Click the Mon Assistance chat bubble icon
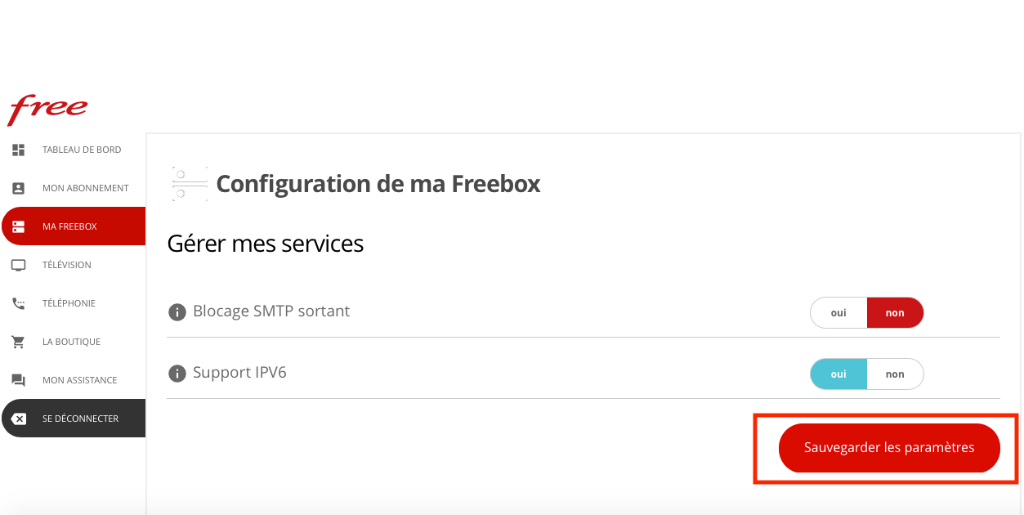 pos(18,381)
